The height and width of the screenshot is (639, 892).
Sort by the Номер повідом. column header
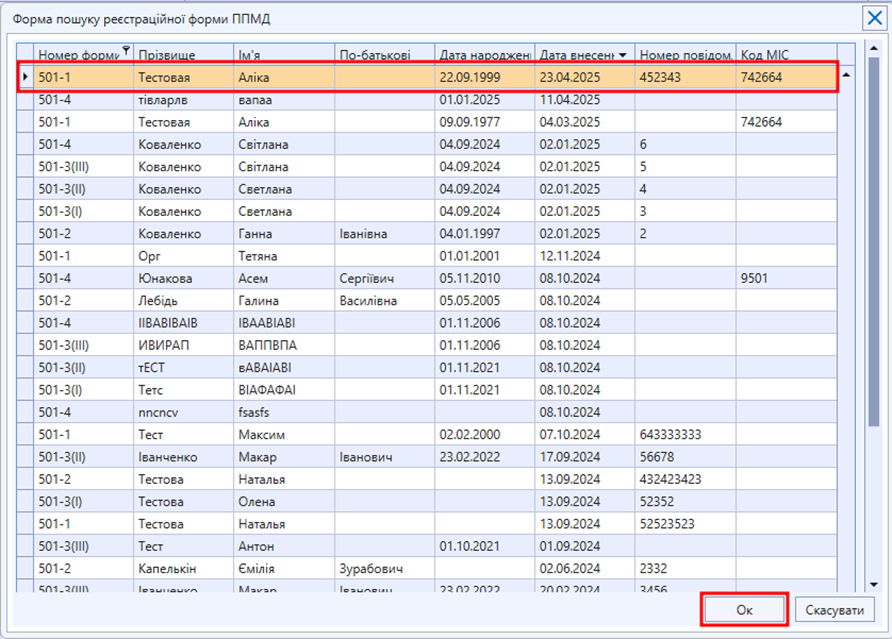pyautogui.click(x=685, y=55)
